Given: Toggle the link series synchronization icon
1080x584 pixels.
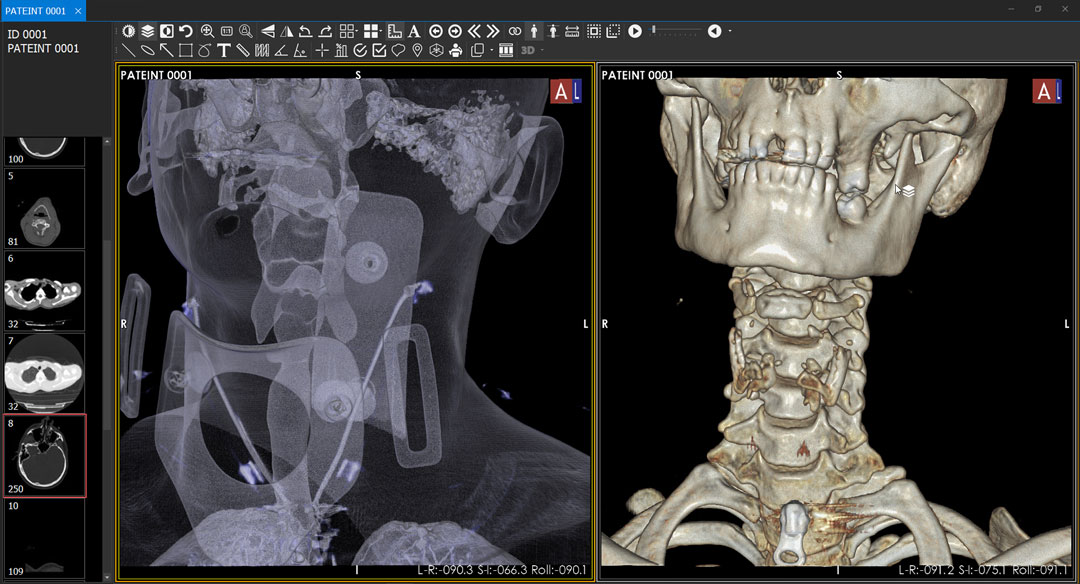Looking at the screenshot, I should (x=515, y=31).
